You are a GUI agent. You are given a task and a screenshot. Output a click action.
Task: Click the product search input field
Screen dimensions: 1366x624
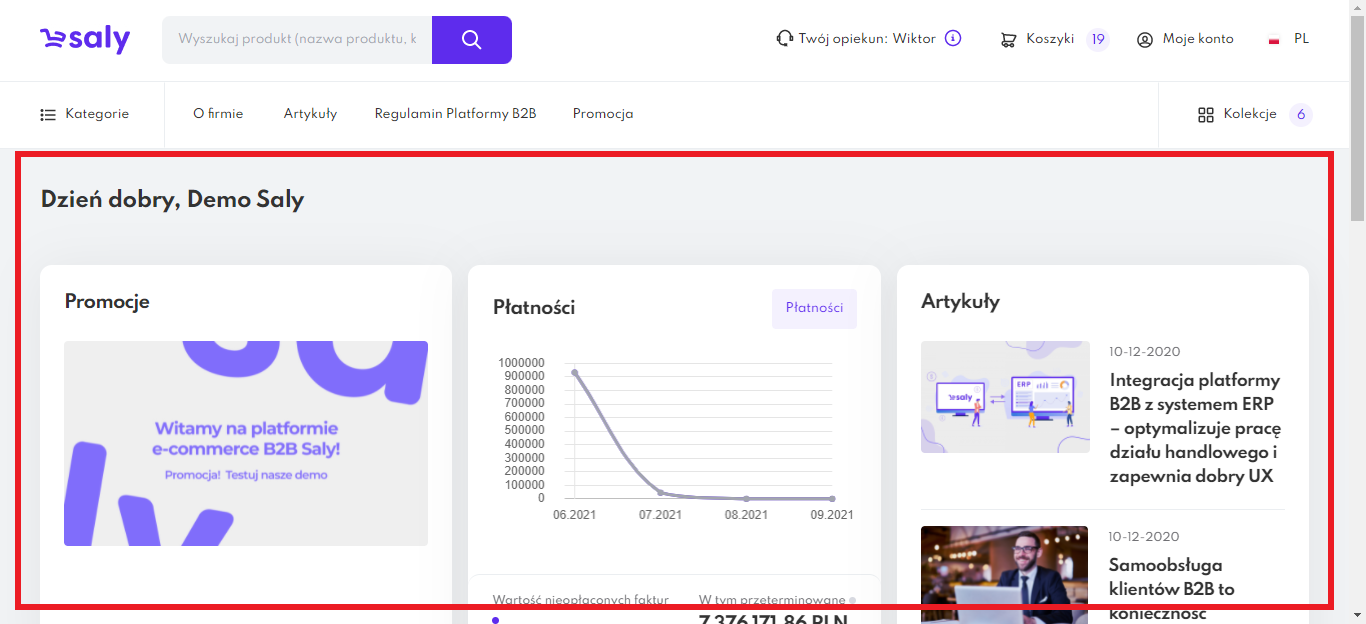pos(297,40)
